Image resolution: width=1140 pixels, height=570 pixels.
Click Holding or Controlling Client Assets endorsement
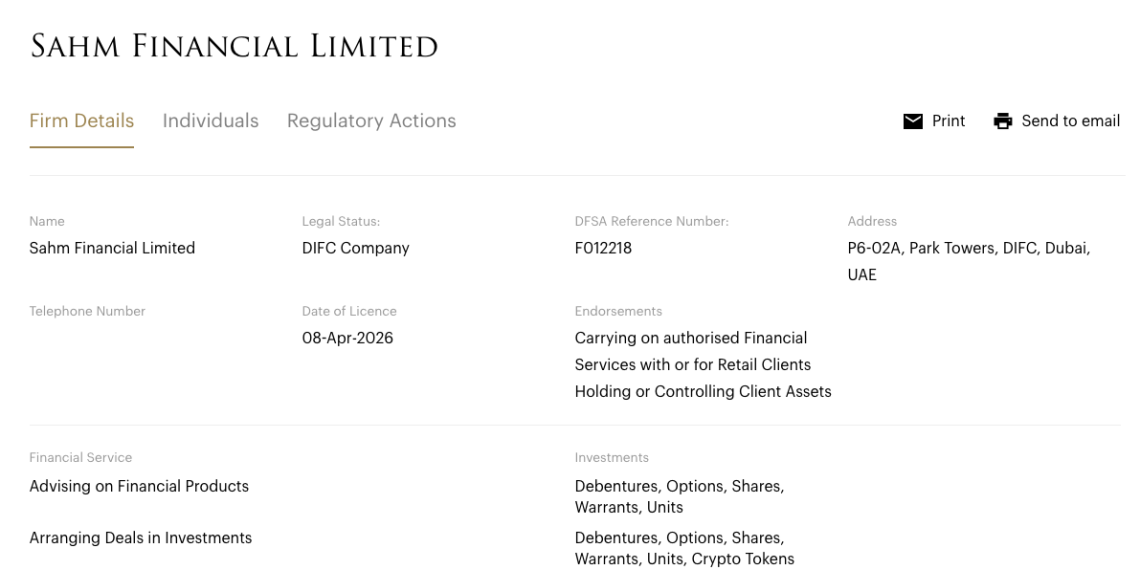pyautogui.click(x=702, y=392)
